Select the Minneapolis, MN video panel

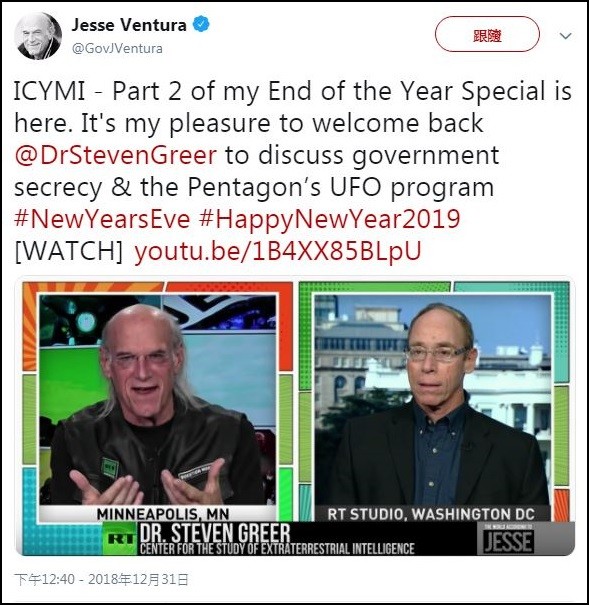[158, 400]
